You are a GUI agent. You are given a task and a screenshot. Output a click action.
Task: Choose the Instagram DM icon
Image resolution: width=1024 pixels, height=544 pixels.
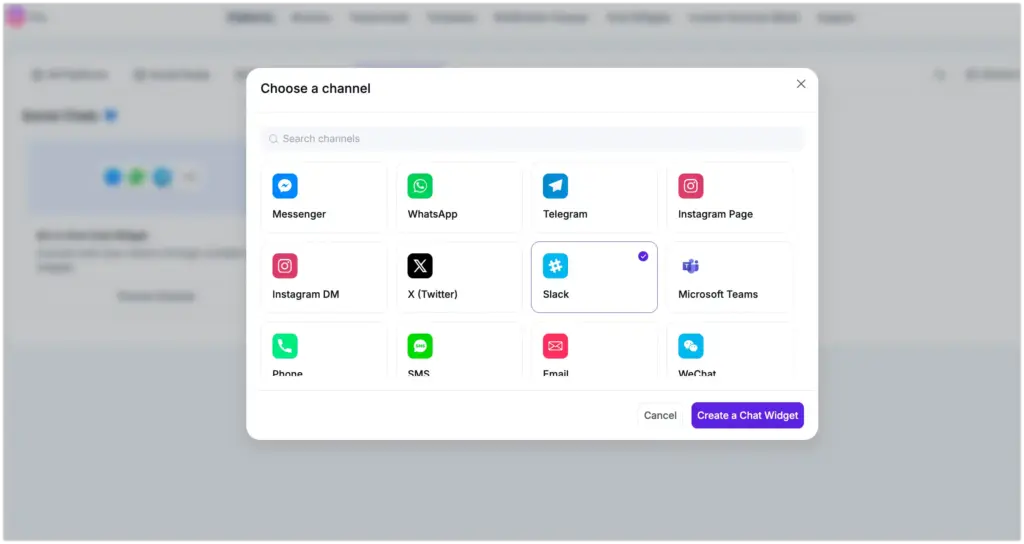(285, 266)
